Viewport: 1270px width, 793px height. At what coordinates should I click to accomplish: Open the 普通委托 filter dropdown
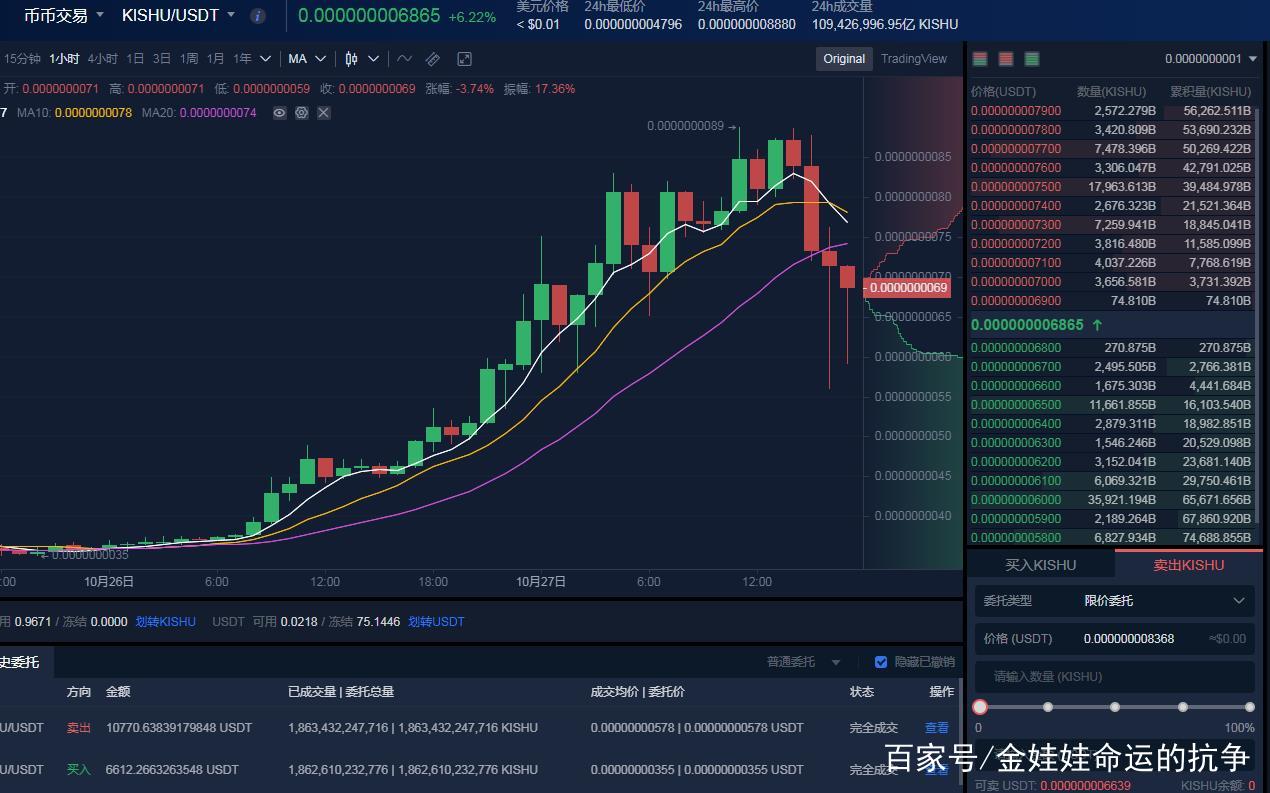804,662
